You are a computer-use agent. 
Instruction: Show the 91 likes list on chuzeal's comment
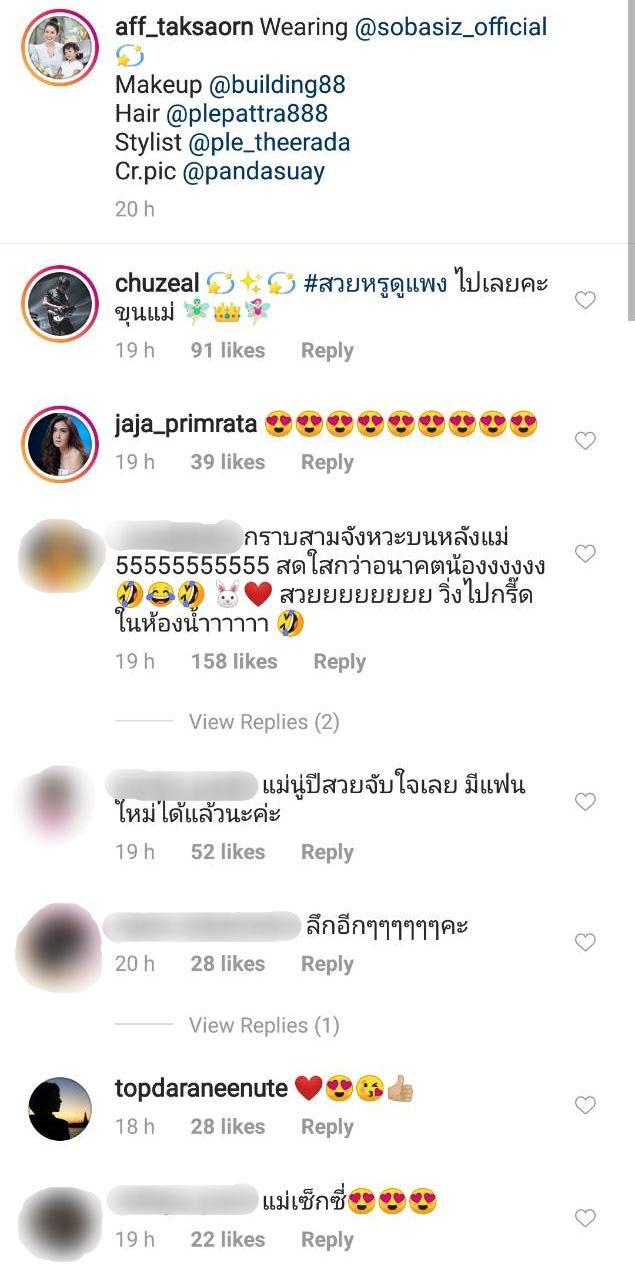click(x=228, y=351)
